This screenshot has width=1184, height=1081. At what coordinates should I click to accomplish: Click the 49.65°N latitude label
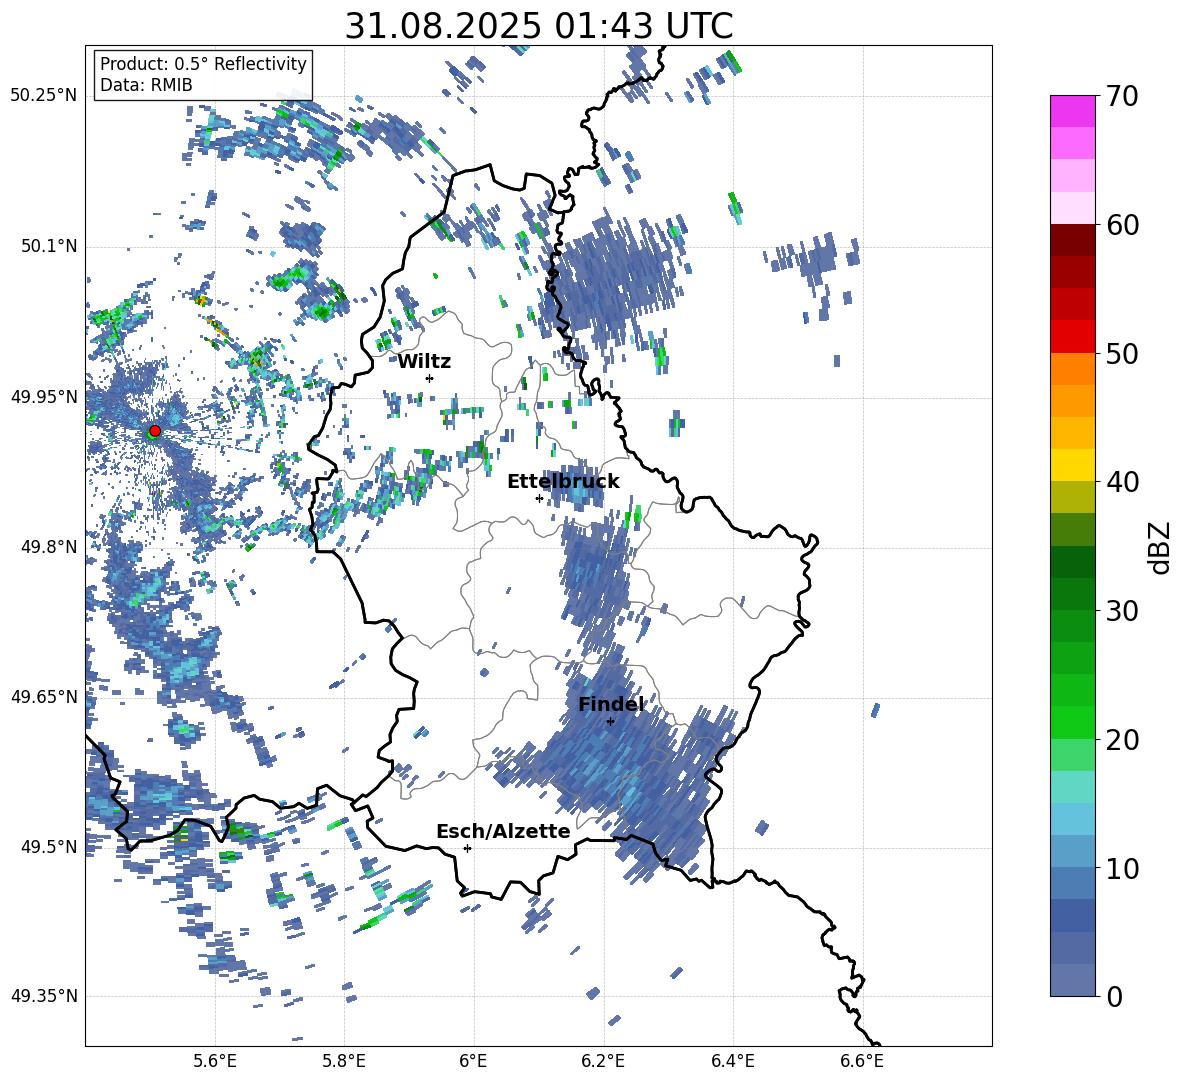44,696
